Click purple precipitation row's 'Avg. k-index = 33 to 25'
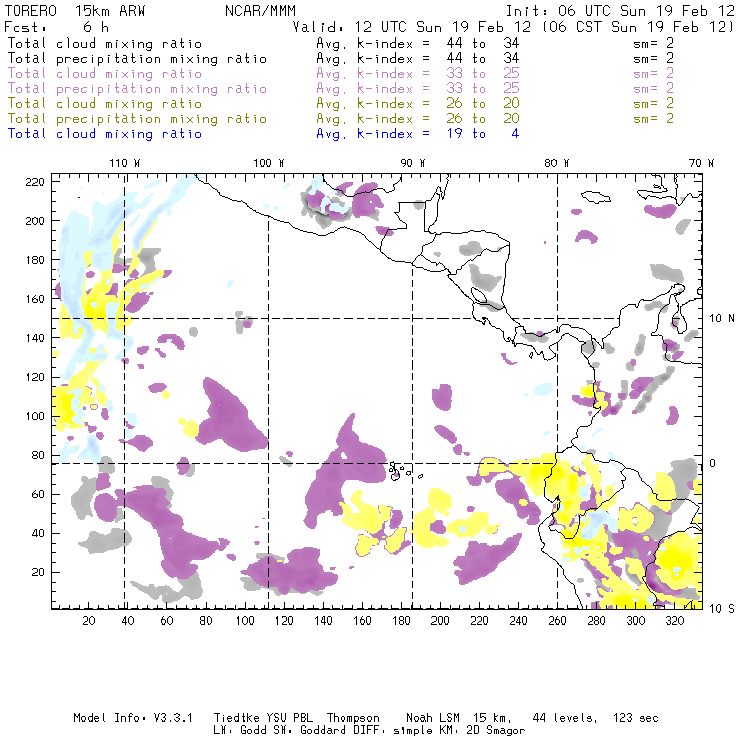This screenshot has height=740, width=740. pyautogui.click(x=418, y=89)
